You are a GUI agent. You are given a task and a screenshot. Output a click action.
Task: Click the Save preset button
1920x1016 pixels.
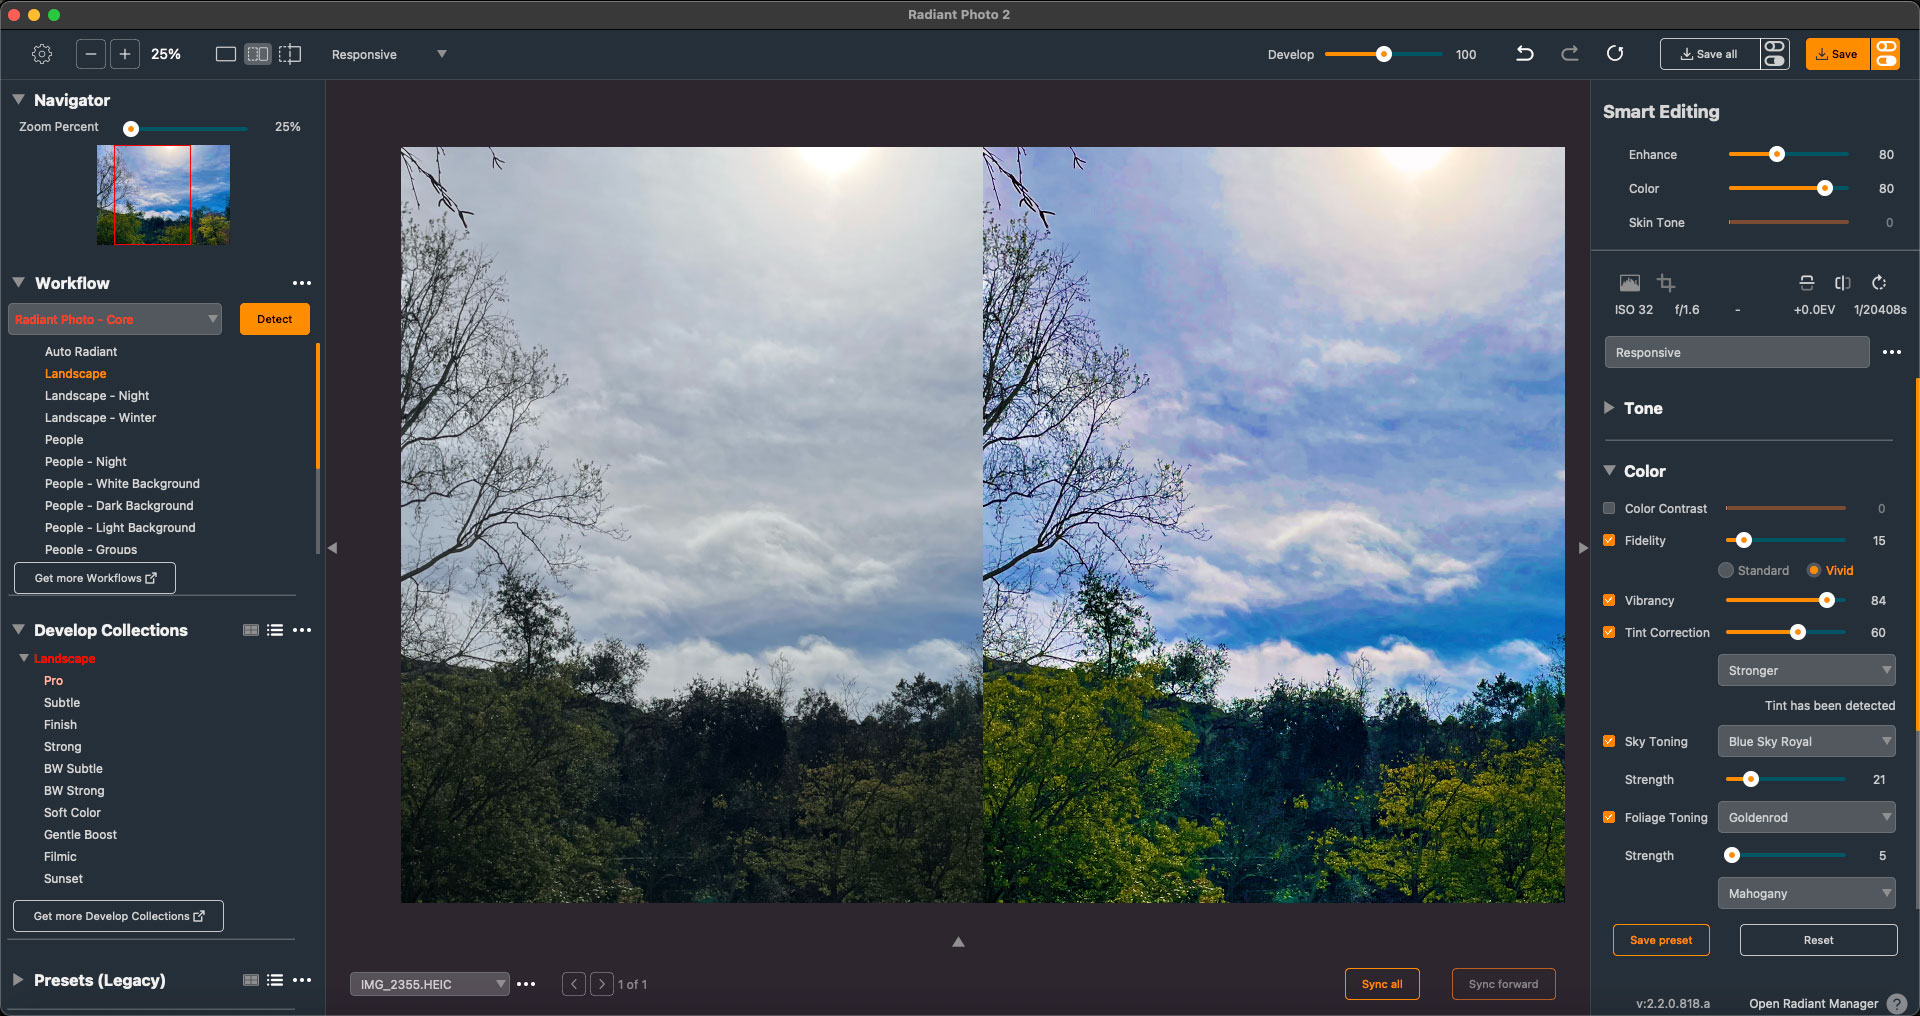(x=1660, y=940)
